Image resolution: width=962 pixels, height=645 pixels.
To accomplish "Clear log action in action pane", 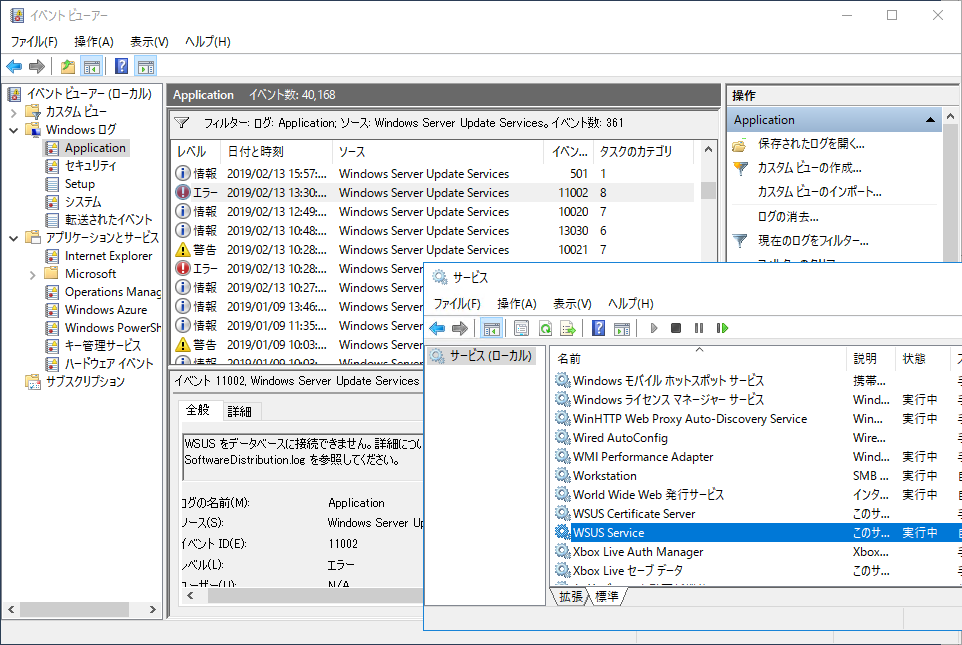I will click(x=788, y=217).
